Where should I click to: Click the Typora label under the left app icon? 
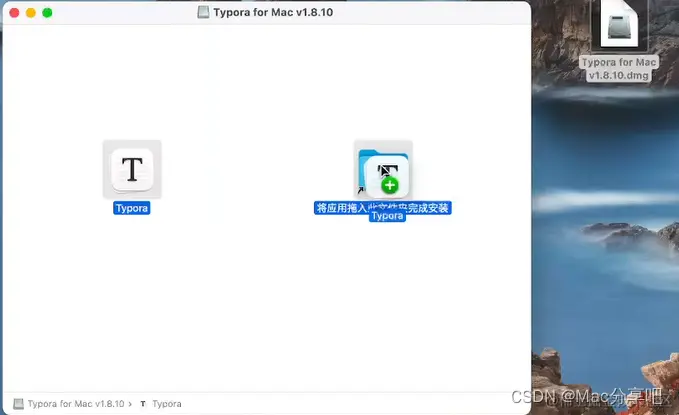(132, 208)
